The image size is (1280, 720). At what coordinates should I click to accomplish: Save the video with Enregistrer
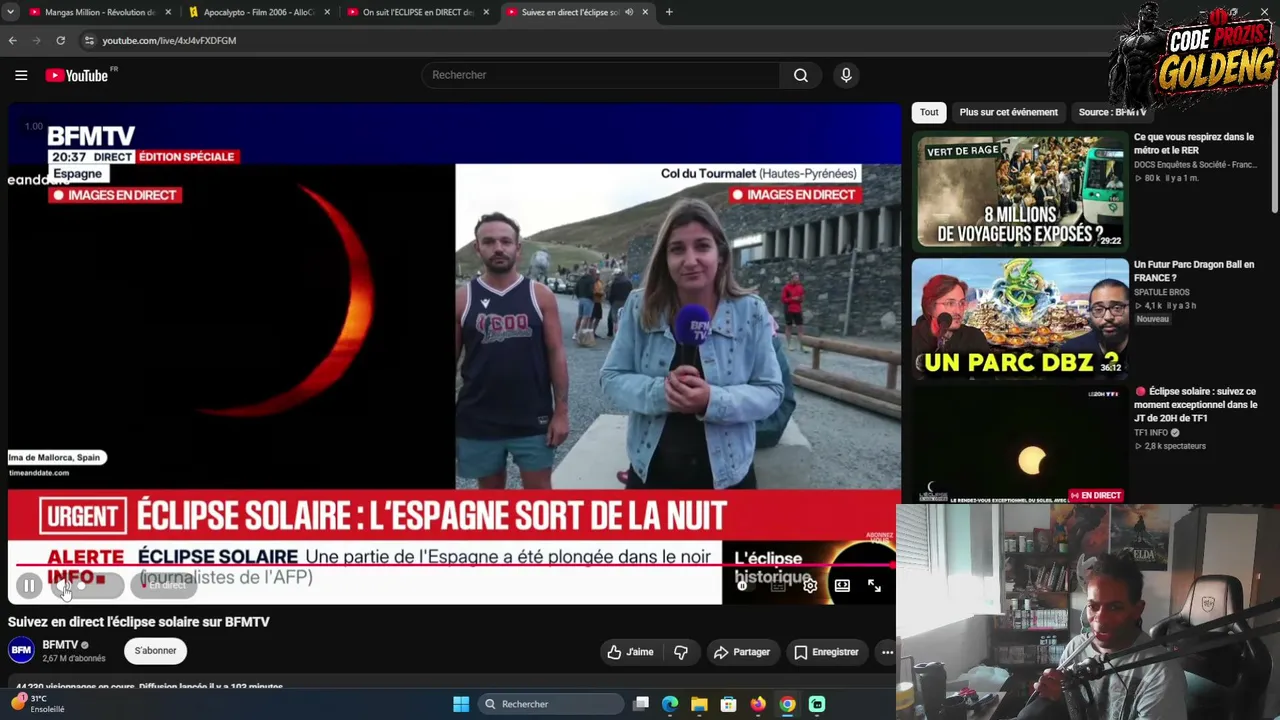pyautogui.click(x=826, y=652)
